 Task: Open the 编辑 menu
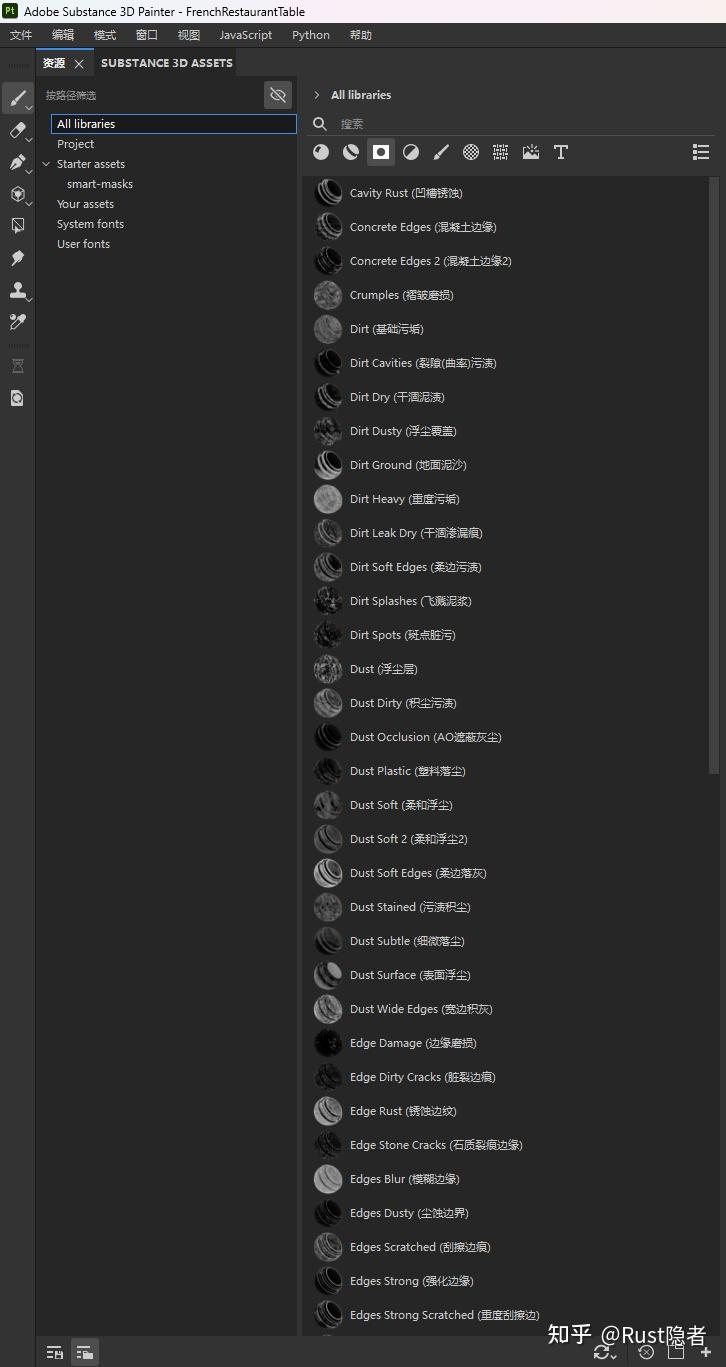pos(63,35)
